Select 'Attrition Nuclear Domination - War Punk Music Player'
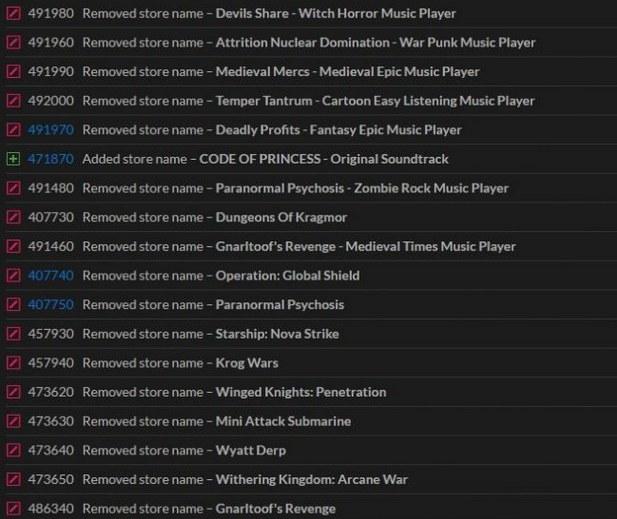617x519 pixels. [x=376, y=43]
